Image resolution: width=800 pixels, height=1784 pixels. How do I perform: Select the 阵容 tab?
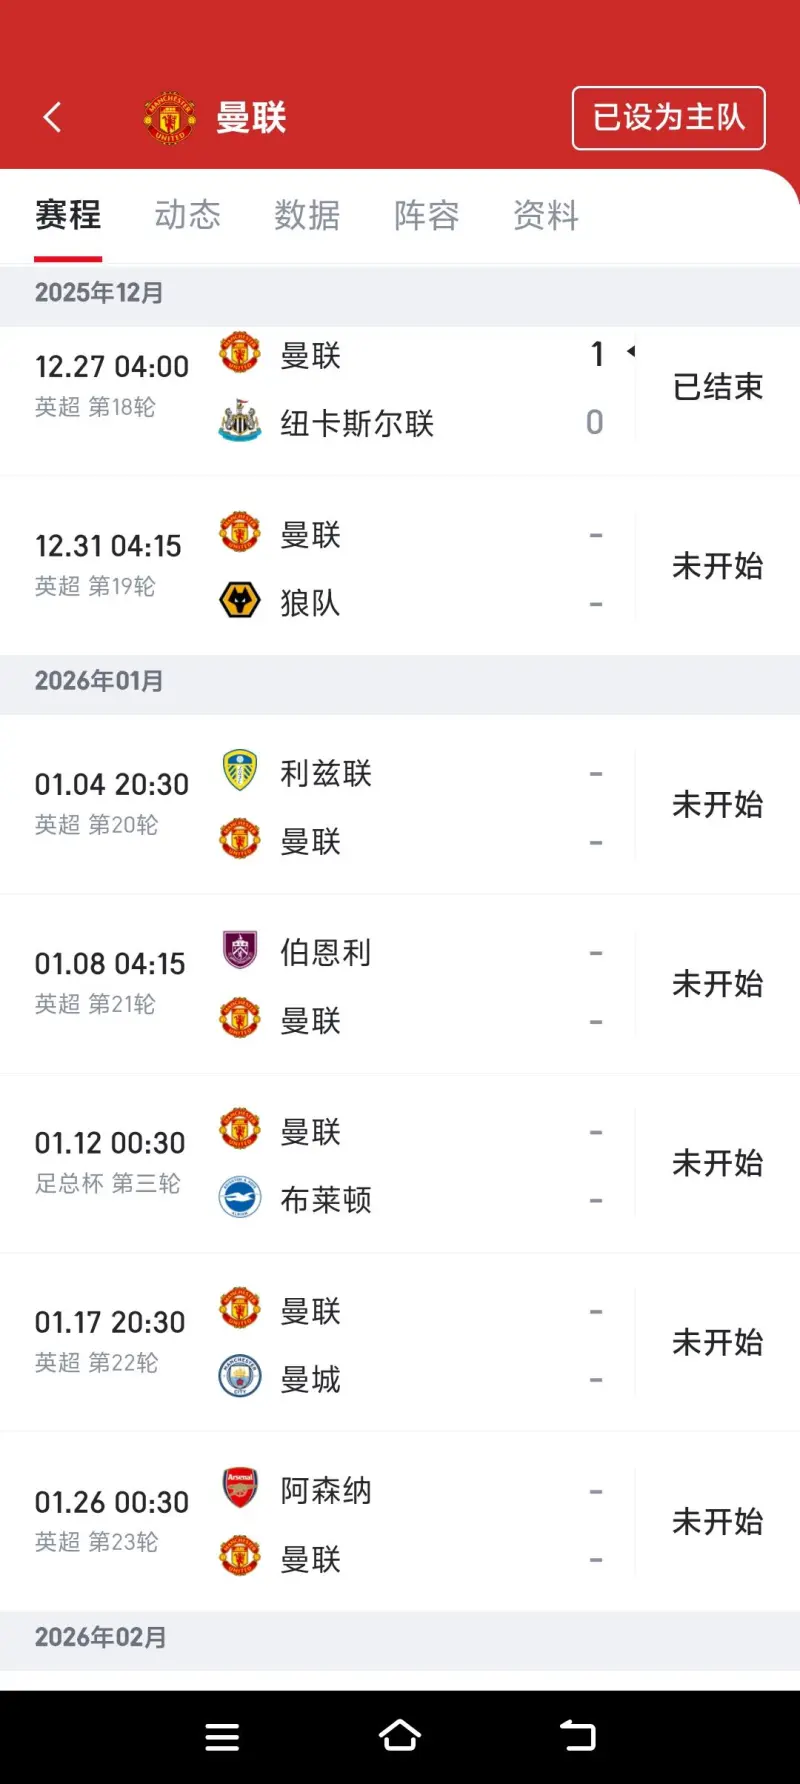pos(426,215)
